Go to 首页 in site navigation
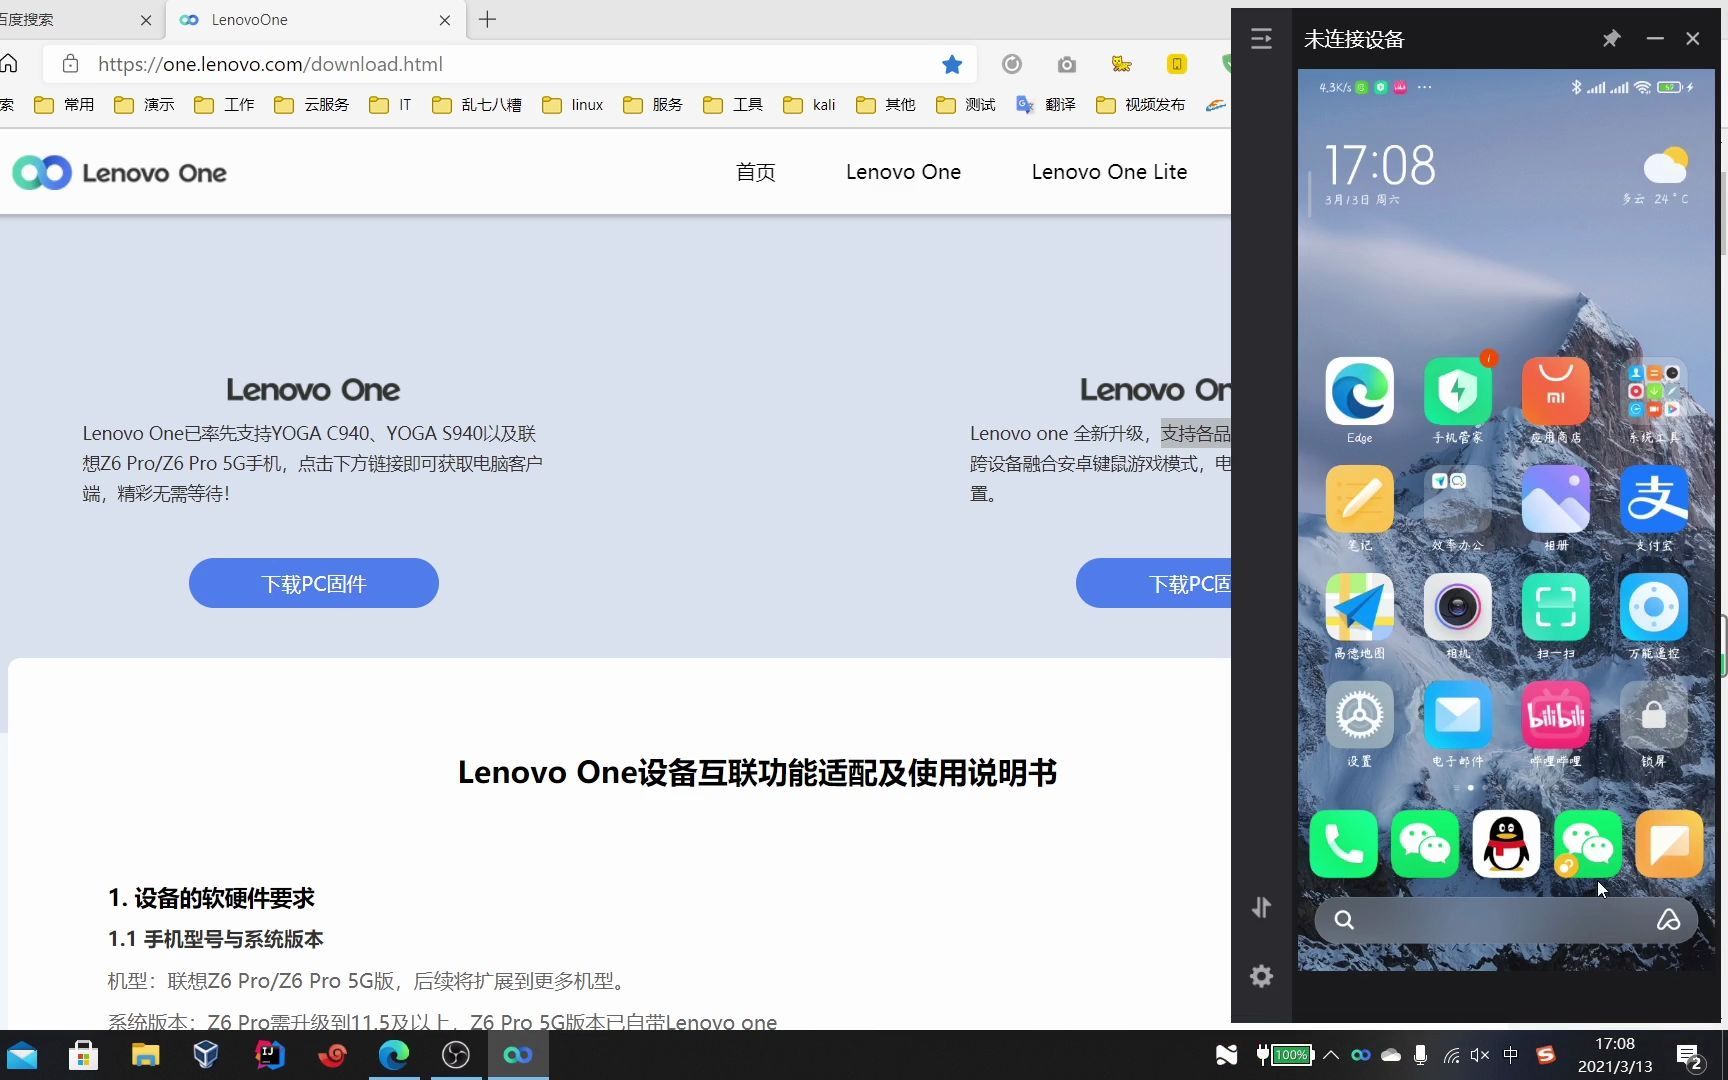The height and width of the screenshot is (1080, 1728). pos(755,172)
